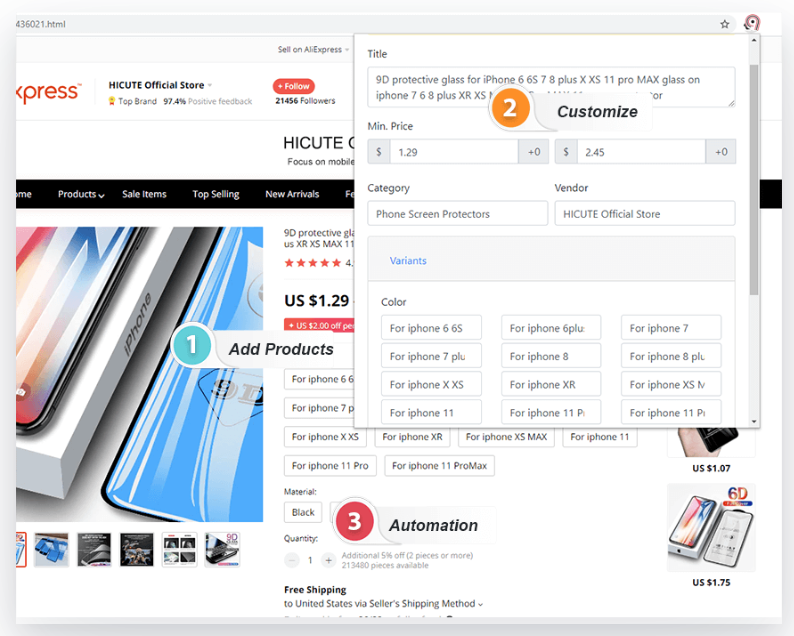Select popup variant For iphone 8

551,356
